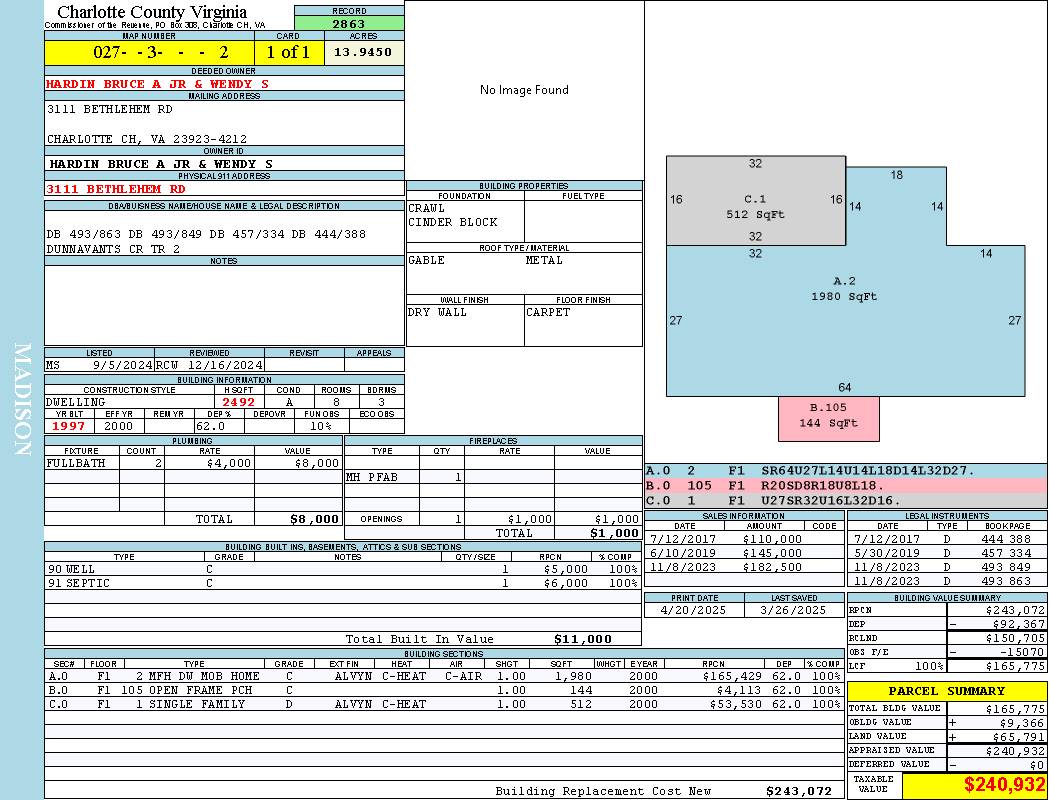Click the yellow Parcel Summary header
1050x800 pixels.
[946, 691]
